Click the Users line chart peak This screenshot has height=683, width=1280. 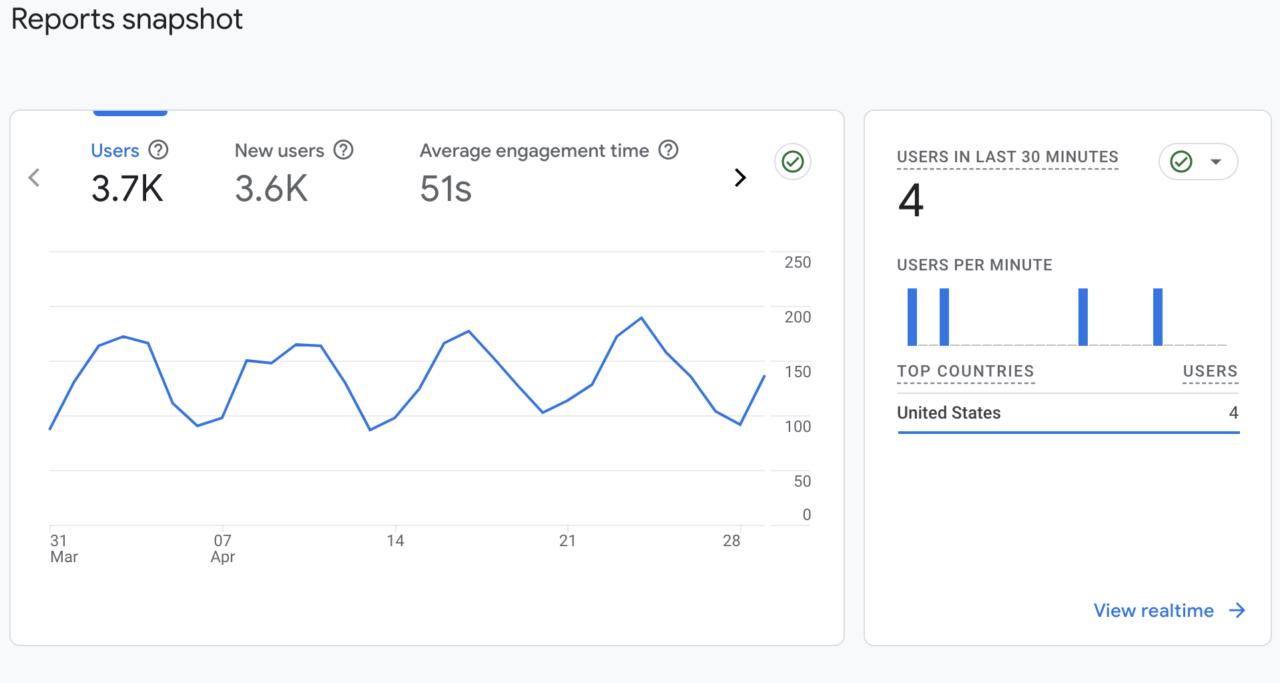[639, 319]
